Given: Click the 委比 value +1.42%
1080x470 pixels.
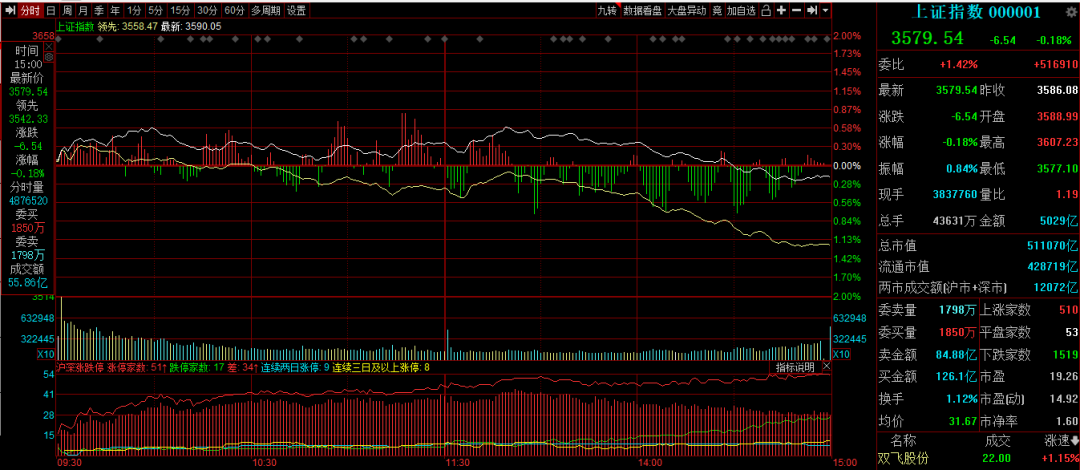Looking at the screenshot, I should (x=958, y=64).
